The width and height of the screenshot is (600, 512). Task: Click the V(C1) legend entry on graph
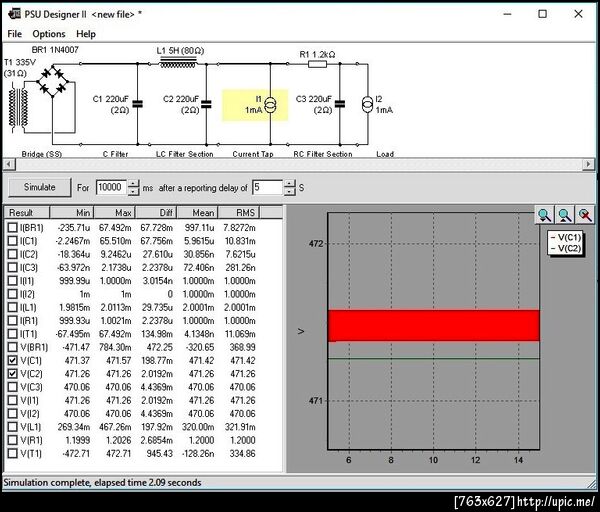[x=566, y=237]
